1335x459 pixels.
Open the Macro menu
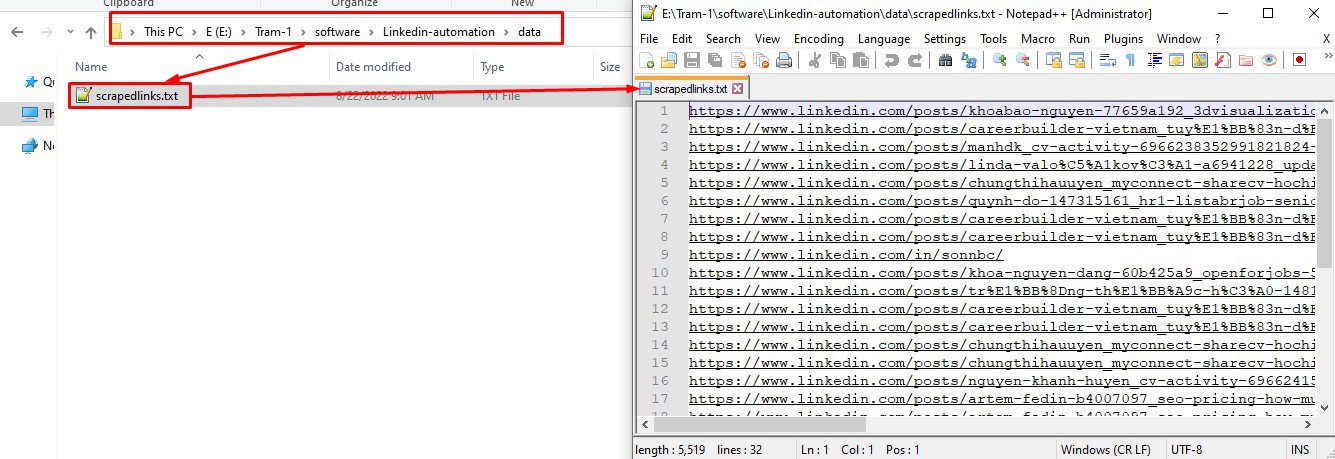point(1038,39)
